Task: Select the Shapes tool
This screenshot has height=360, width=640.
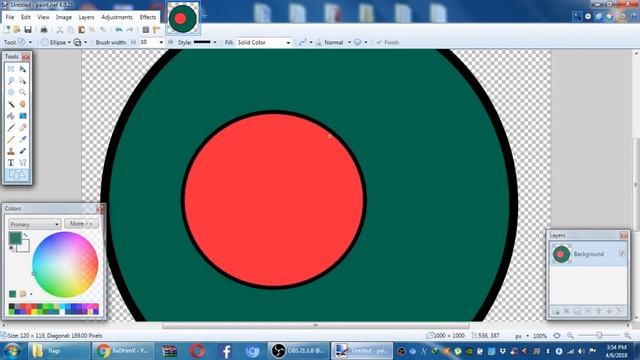Action: pos(17,175)
